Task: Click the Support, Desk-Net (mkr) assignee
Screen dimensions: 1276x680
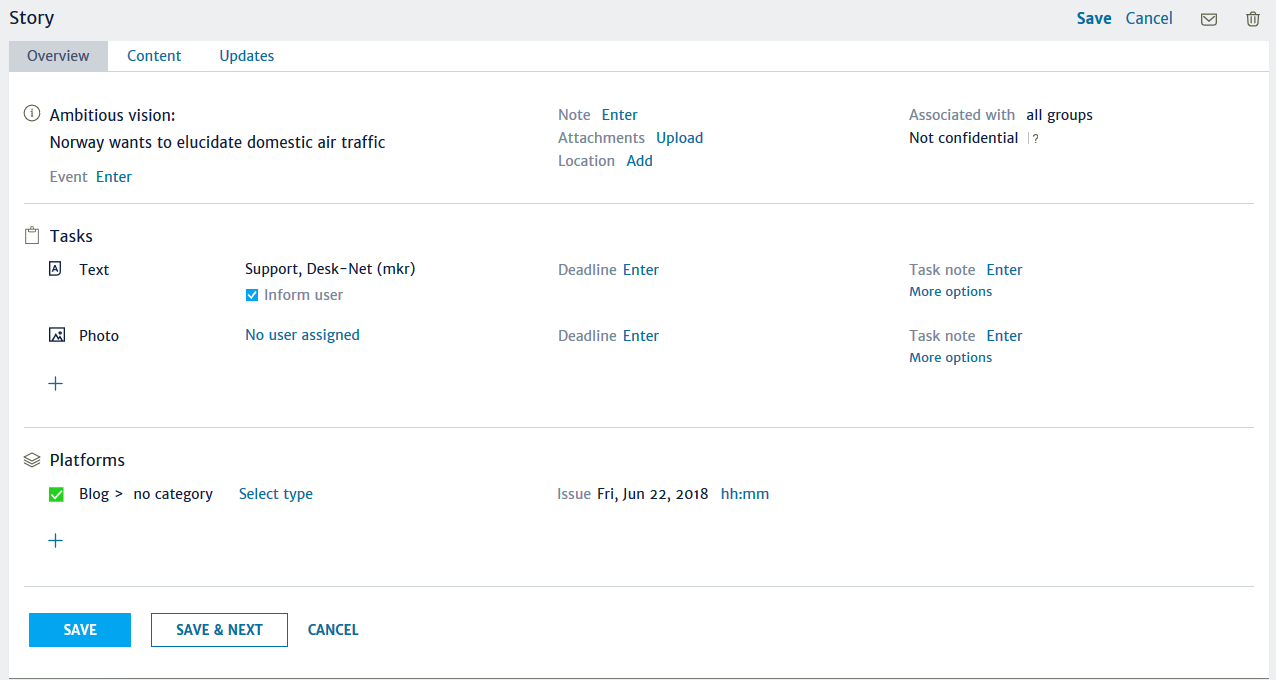Action: click(x=330, y=269)
